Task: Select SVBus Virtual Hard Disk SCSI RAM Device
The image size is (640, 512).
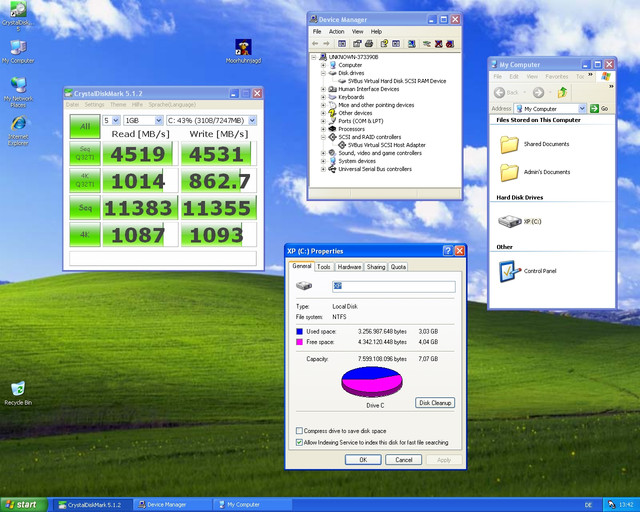Action: coord(397,81)
